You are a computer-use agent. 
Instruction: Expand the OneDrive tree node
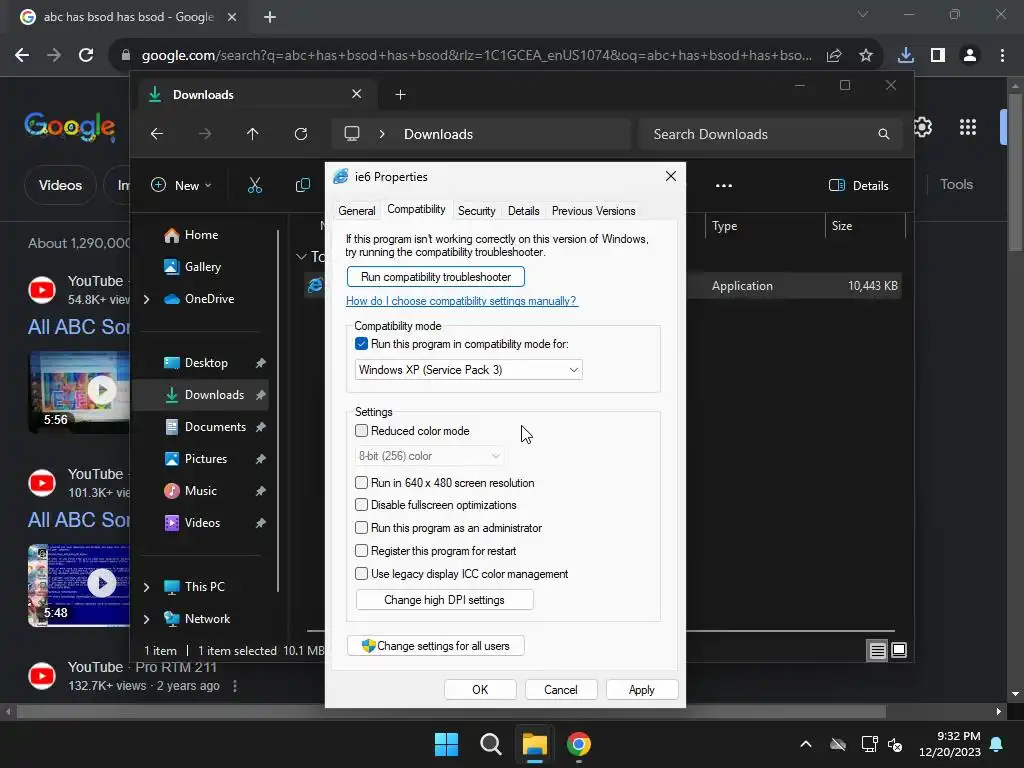[x=146, y=299]
